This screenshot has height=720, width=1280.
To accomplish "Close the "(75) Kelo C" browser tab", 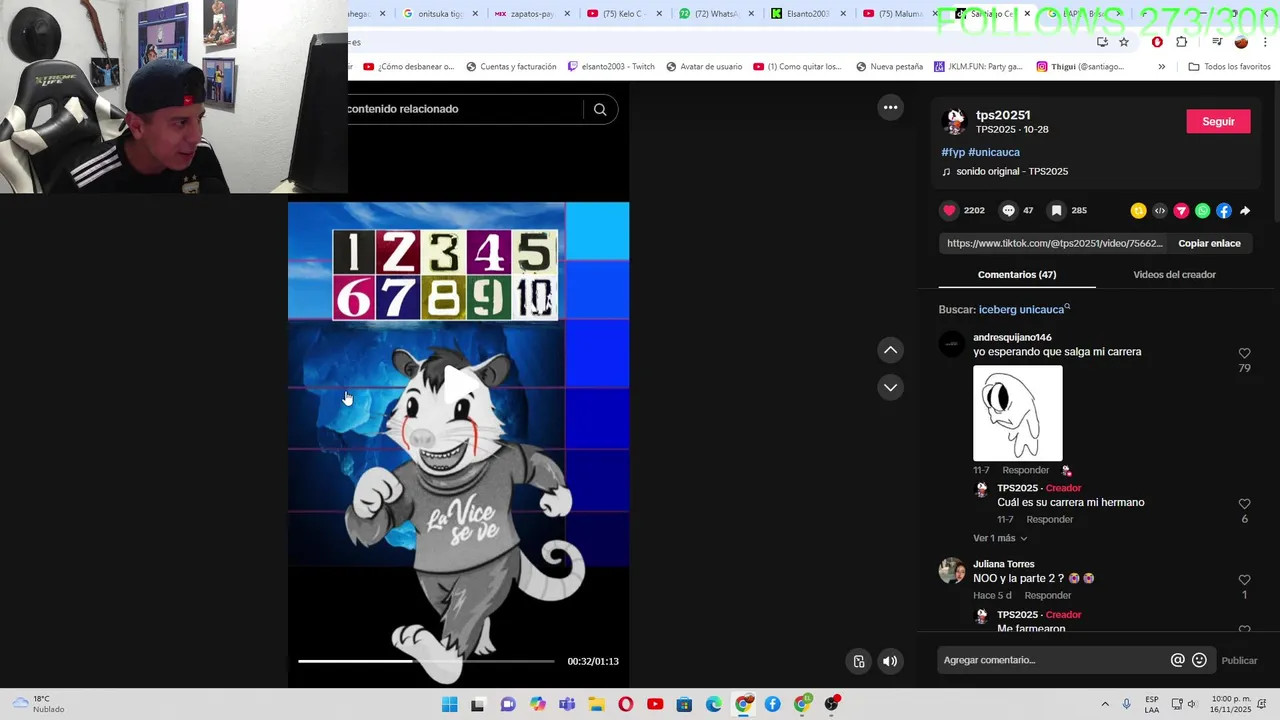I will (659, 14).
